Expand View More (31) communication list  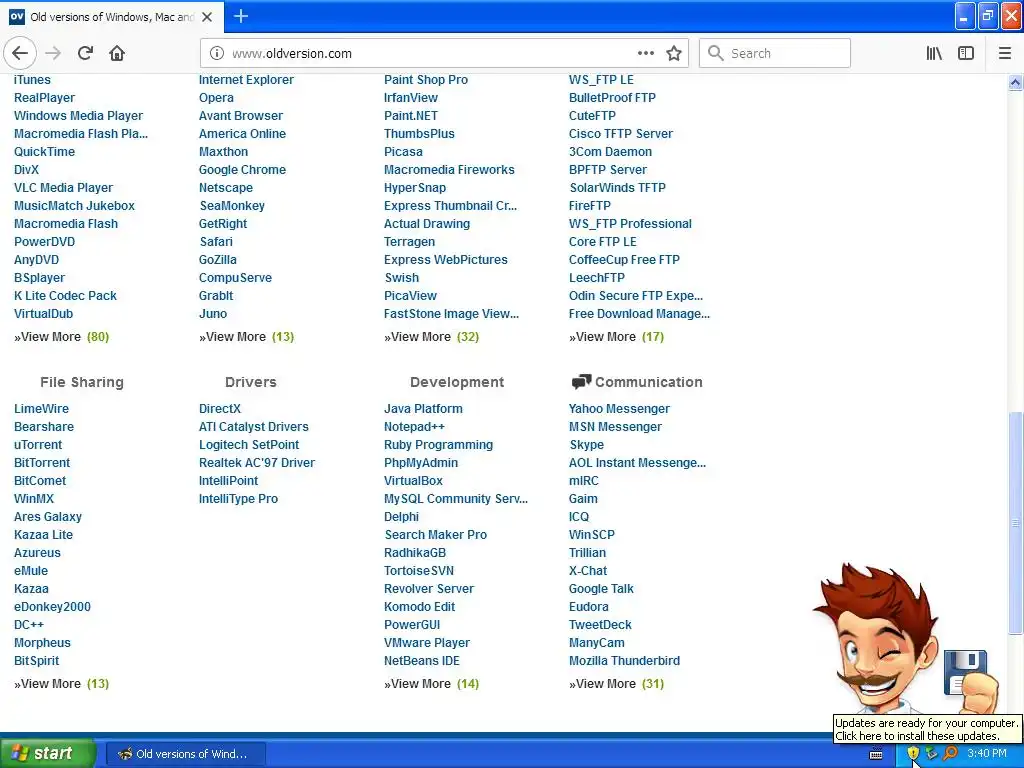(x=616, y=684)
